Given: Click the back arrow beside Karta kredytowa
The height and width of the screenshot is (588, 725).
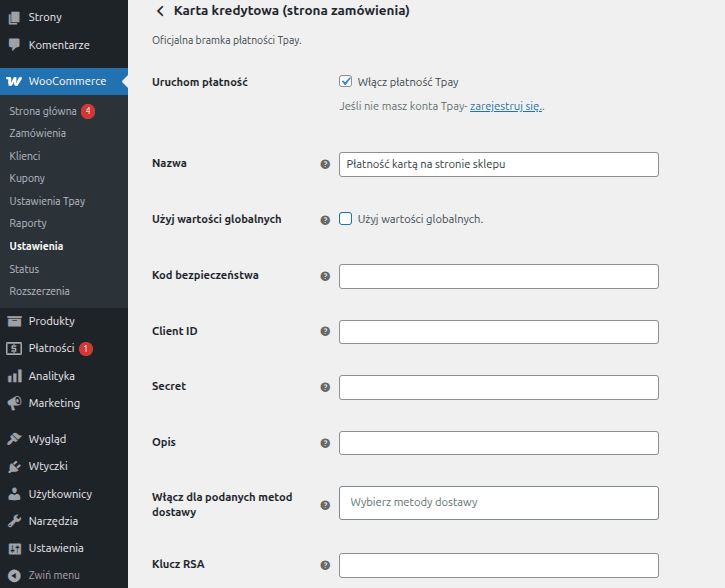Looking at the screenshot, I should (159, 11).
